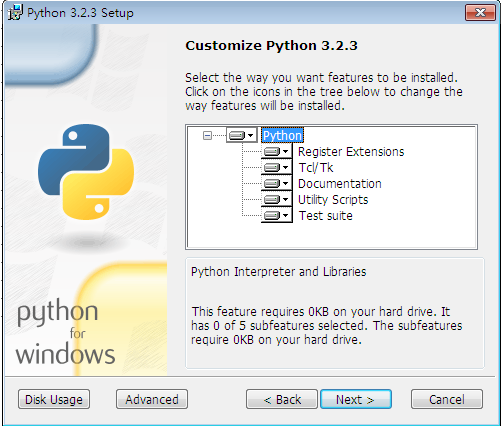
Task: Open the Advanced options button
Action: point(152,399)
